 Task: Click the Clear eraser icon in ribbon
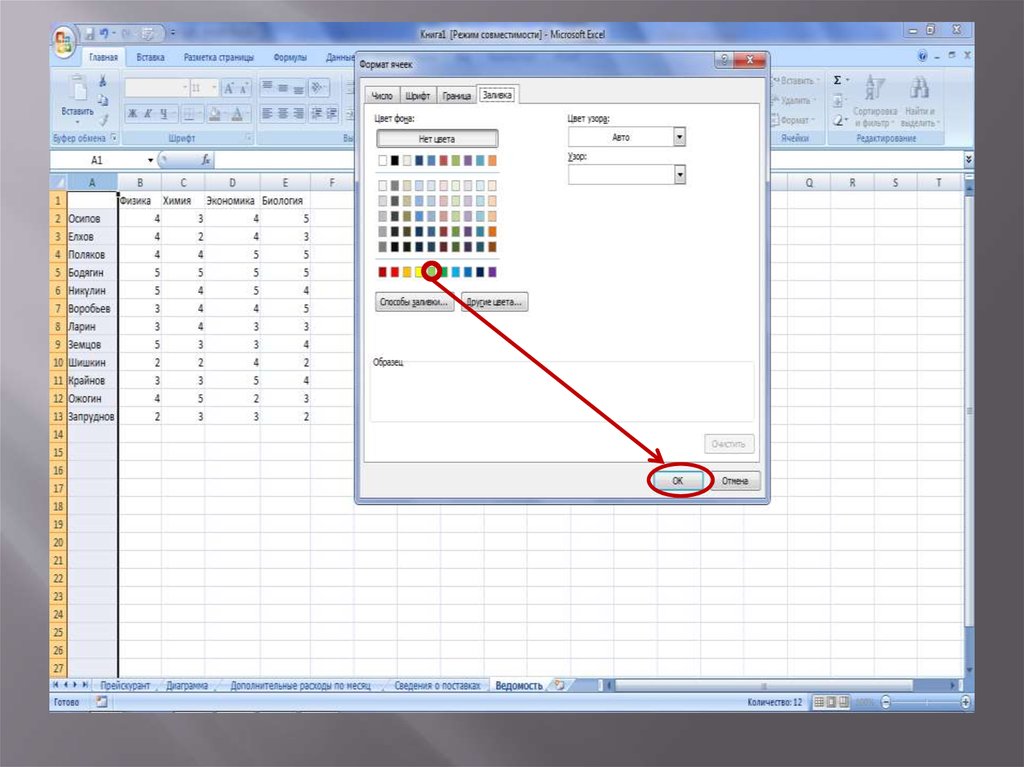pyautogui.click(x=839, y=120)
